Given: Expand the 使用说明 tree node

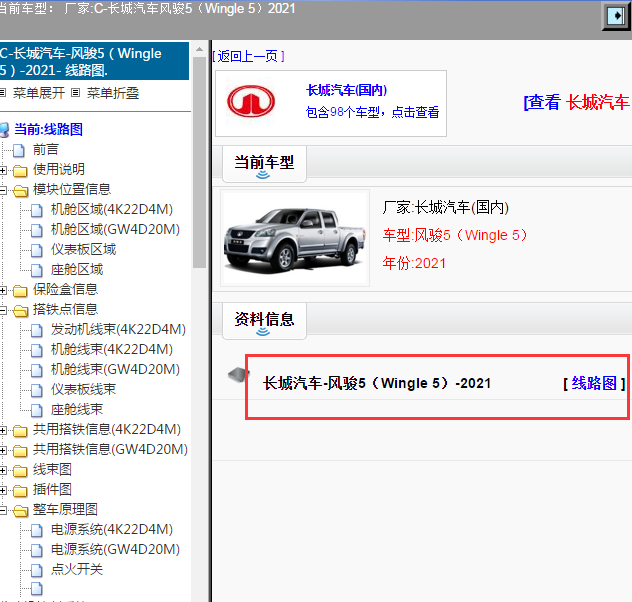Looking at the screenshot, I should pyautogui.click(x=3, y=170).
